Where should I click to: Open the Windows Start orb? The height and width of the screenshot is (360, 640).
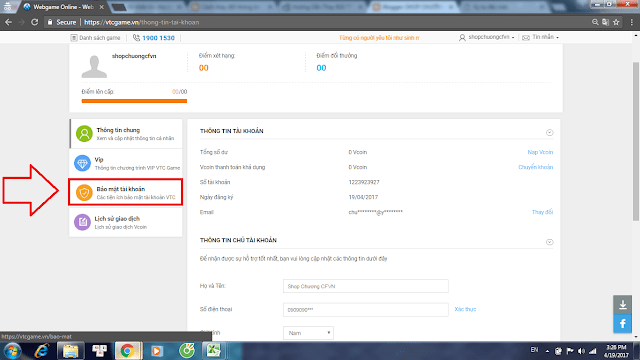click(12, 351)
